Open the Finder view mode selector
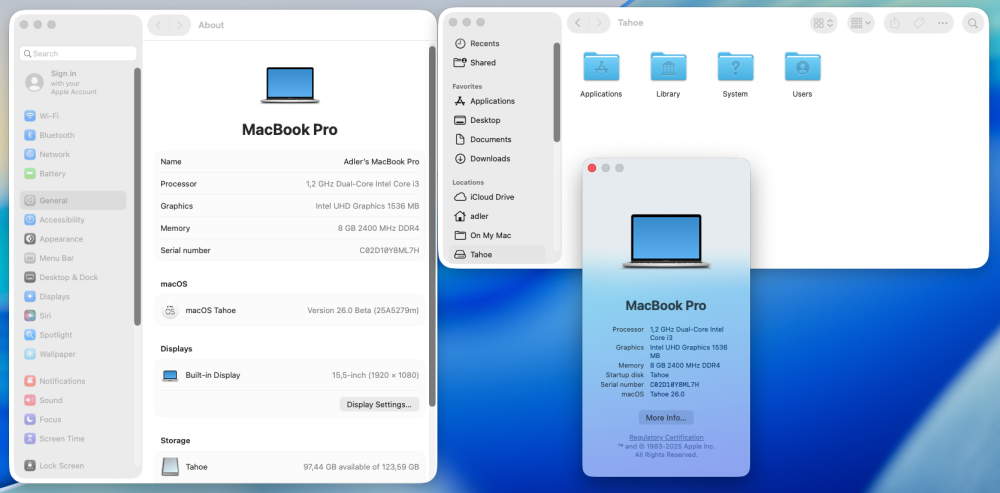The height and width of the screenshot is (493, 1000). [x=823, y=23]
